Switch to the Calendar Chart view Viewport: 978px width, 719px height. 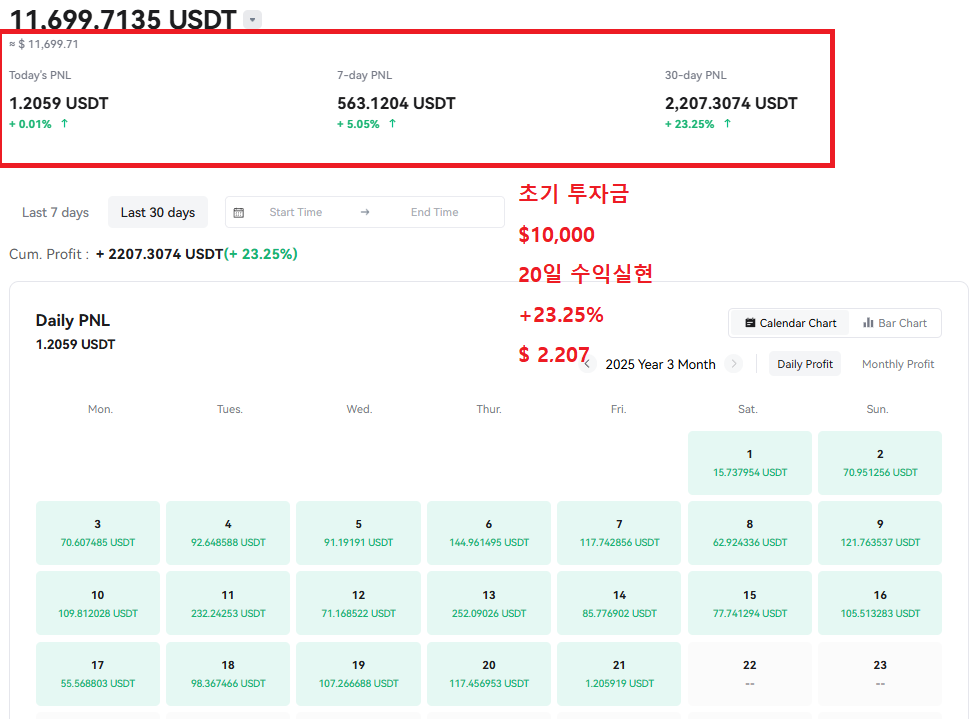[x=790, y=323]
